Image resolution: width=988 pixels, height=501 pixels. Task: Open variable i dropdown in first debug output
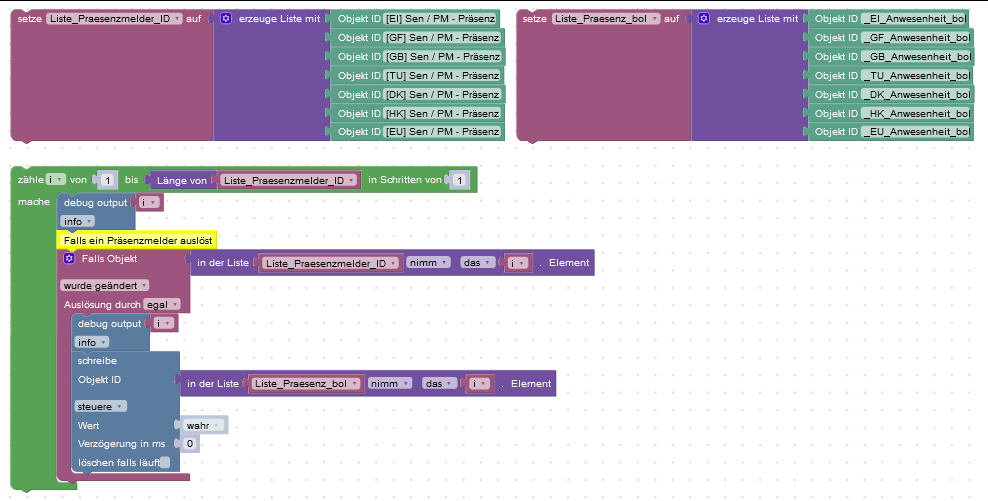149,202
